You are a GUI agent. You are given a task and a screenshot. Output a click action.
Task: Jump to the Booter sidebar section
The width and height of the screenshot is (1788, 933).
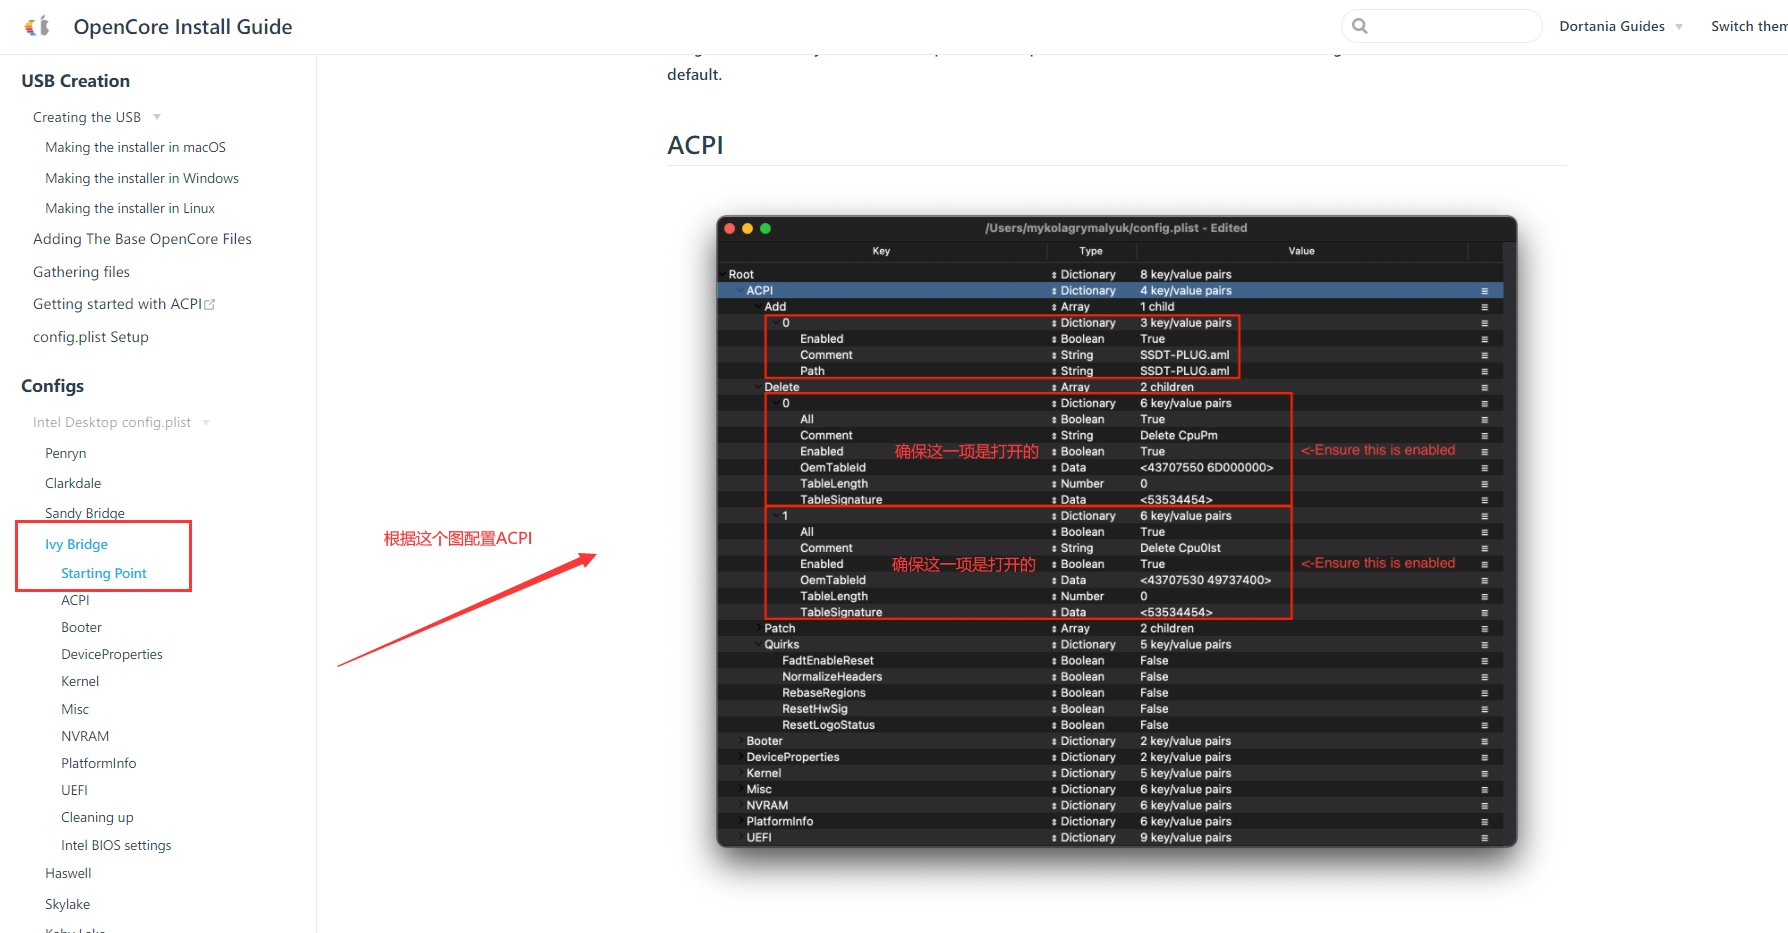point(81,627)
